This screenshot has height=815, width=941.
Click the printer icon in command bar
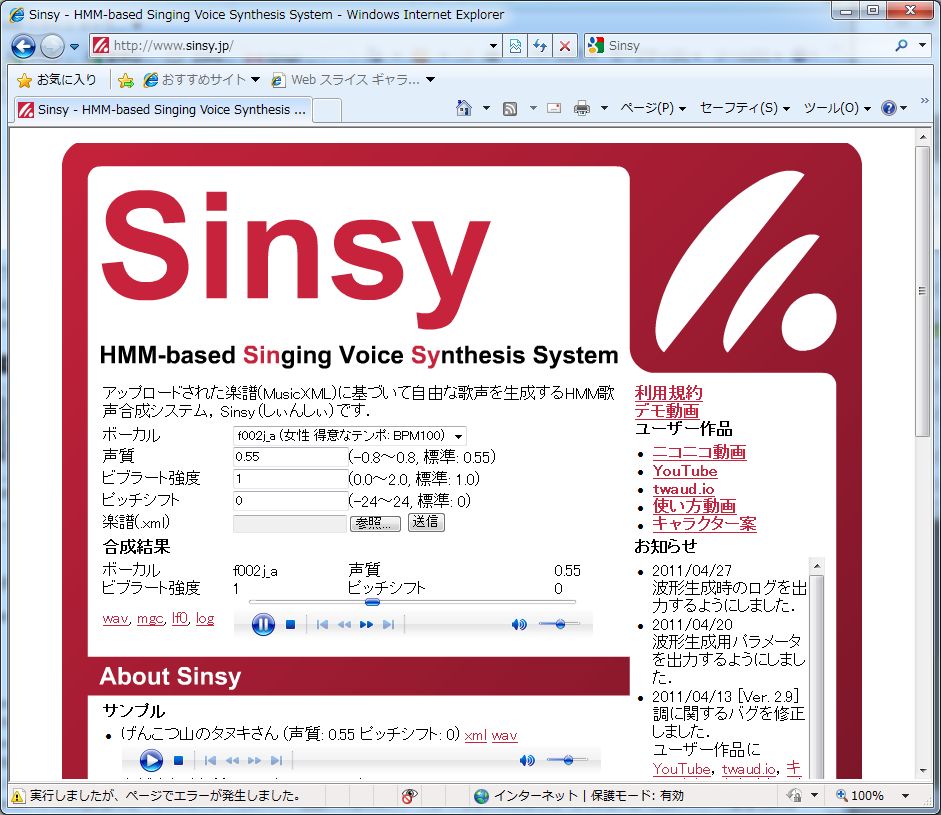[x=582, y=109]
